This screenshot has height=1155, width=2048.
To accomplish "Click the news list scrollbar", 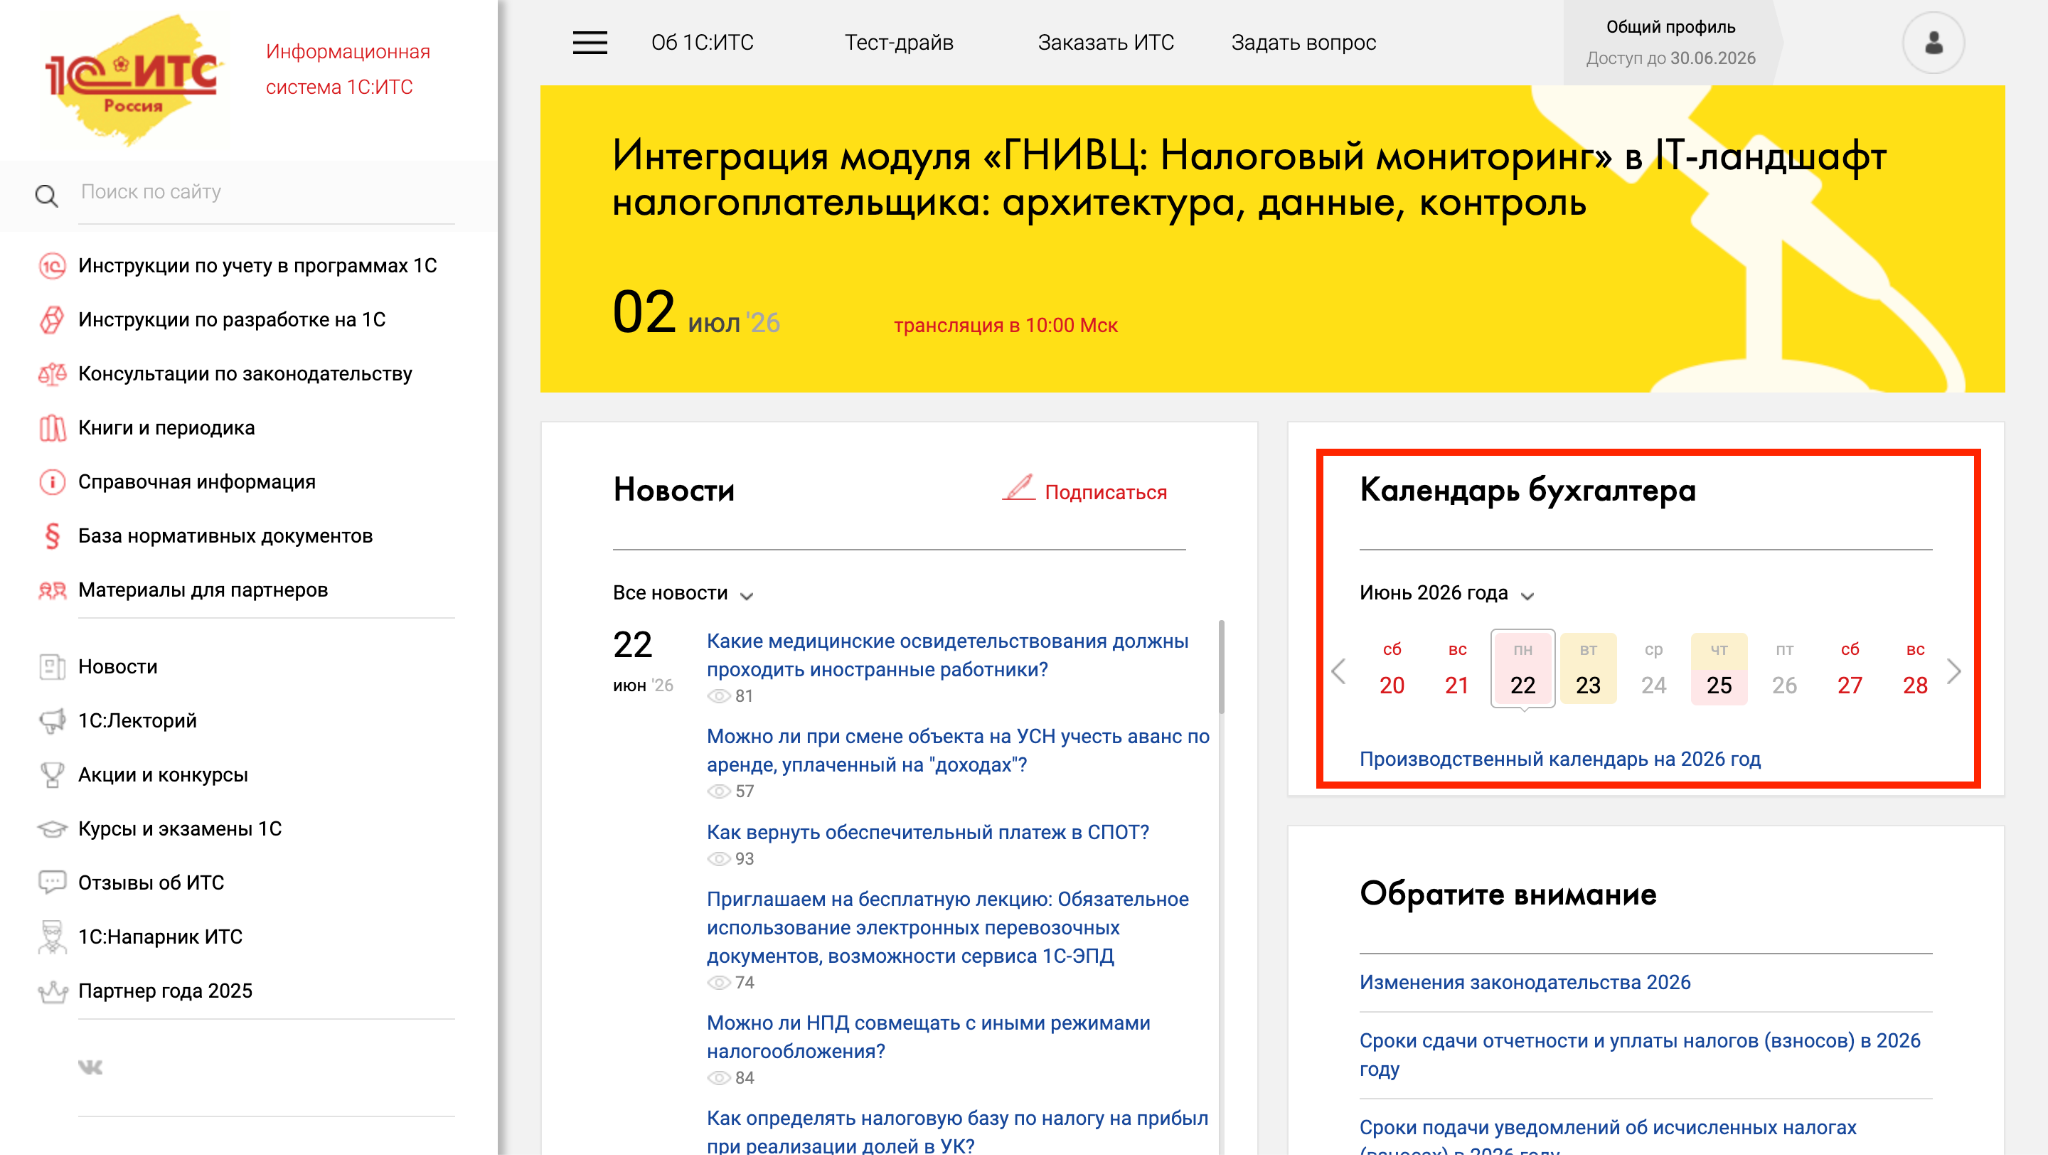I will (x=1221, y=666).
